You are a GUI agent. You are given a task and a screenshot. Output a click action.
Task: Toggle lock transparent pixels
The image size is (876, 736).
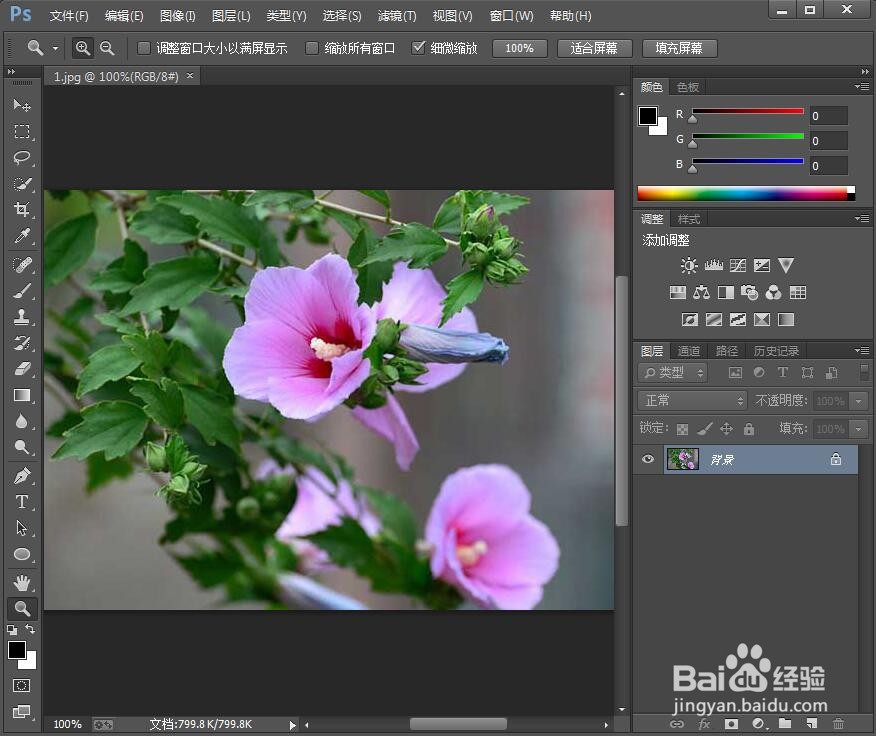(682, 429)
